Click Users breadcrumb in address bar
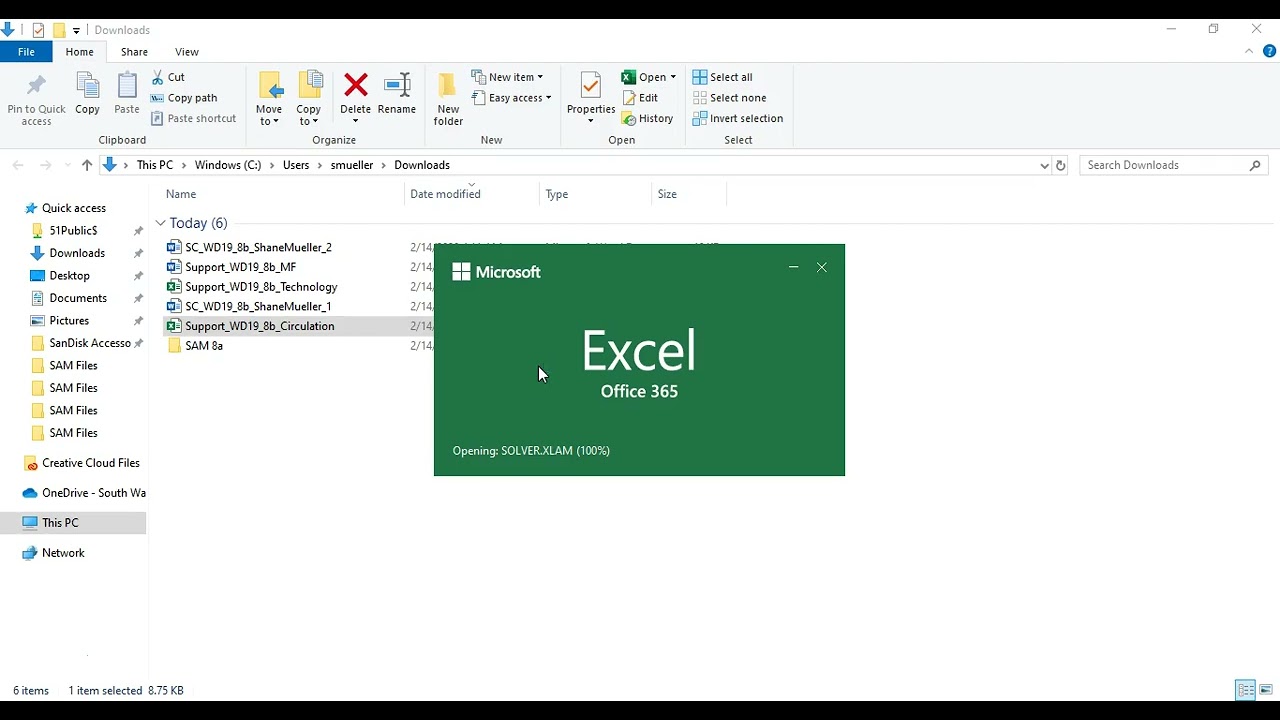Image resolution: width=1280 pixels, height=720 pixels. 296,165
